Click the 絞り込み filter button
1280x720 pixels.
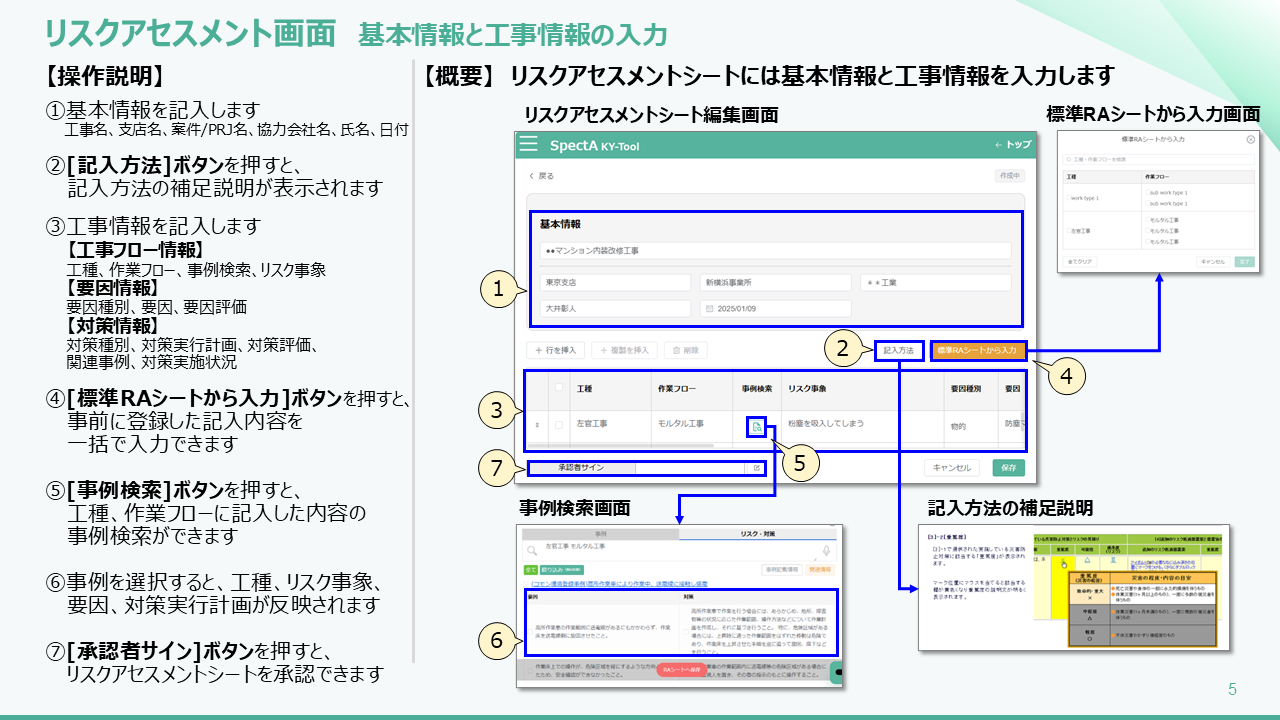tap(554, 568)
